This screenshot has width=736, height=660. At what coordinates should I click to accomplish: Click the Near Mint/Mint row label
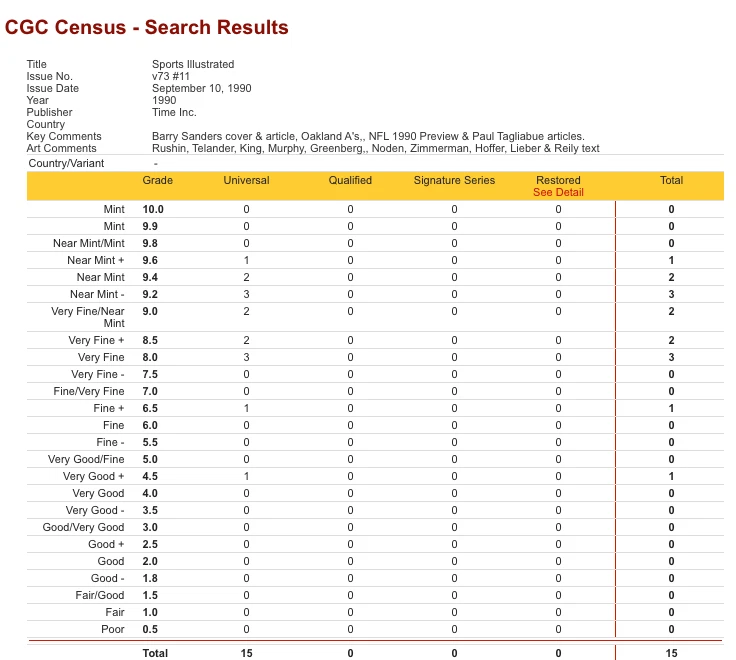tap(89, 243)
